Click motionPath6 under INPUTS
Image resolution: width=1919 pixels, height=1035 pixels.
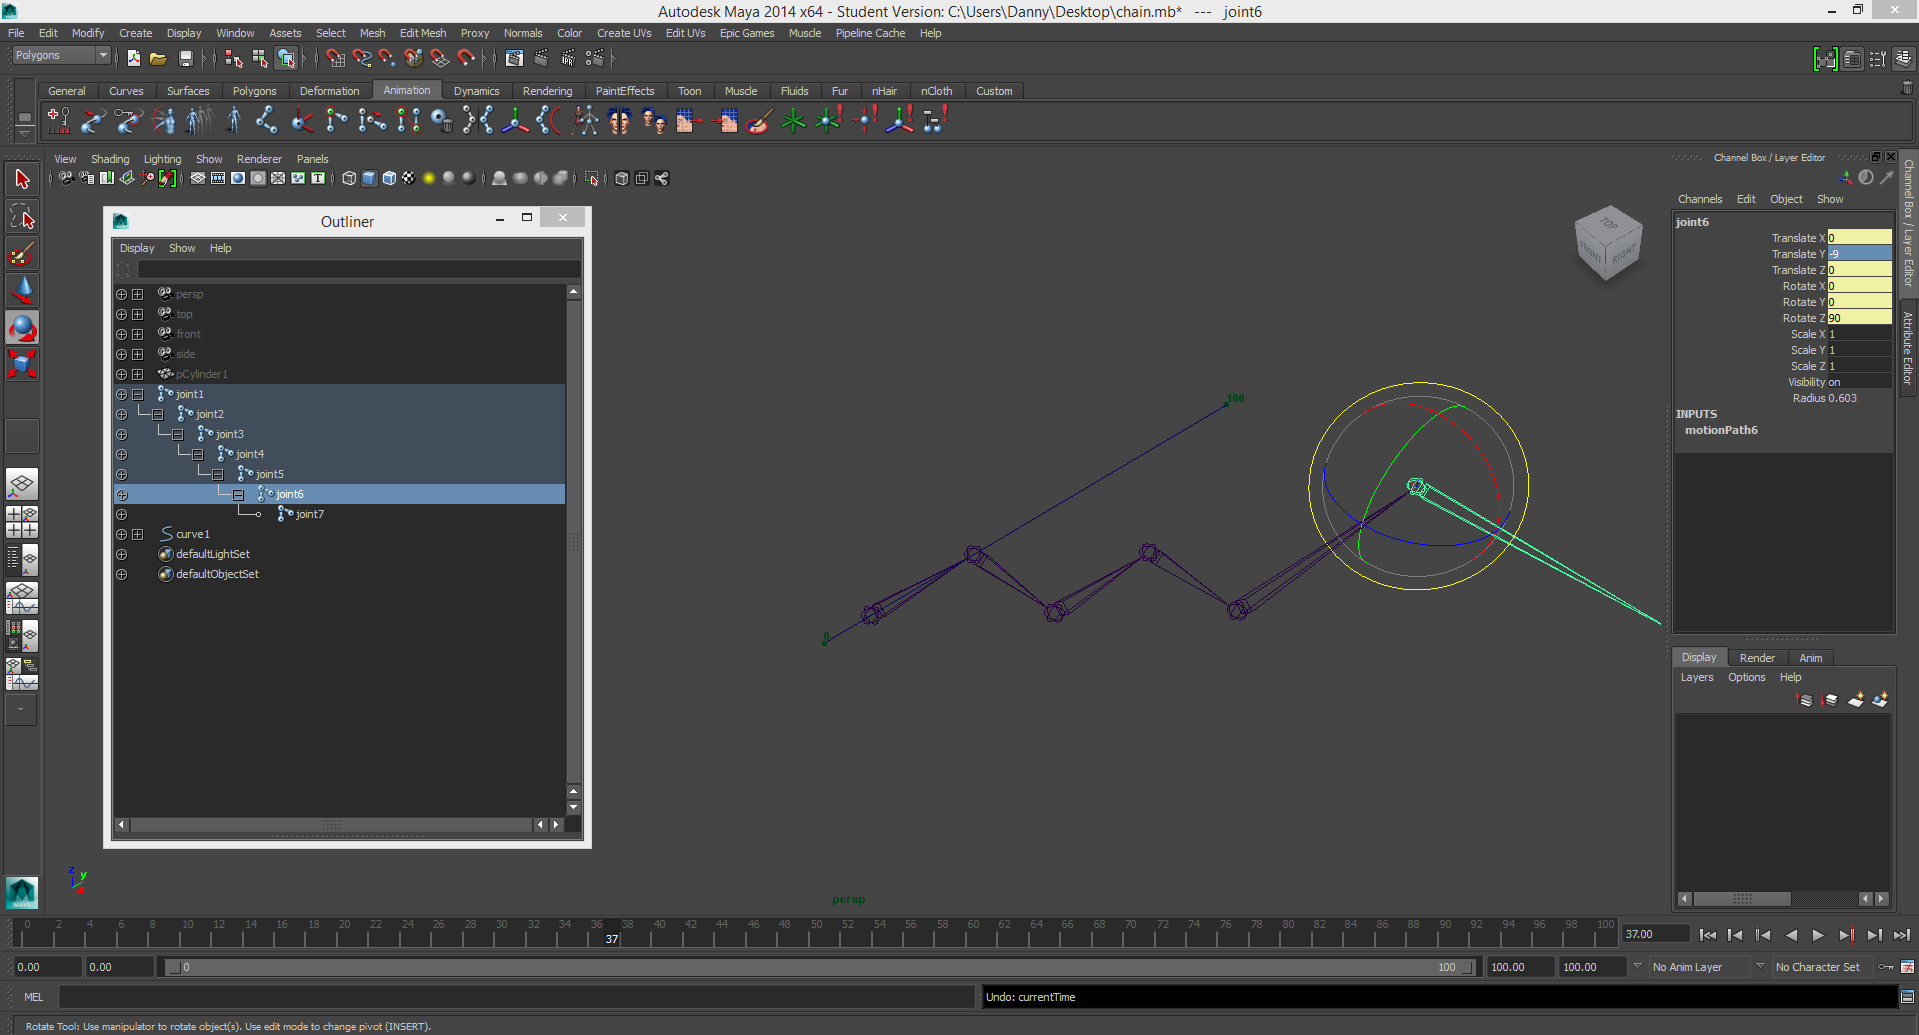1721,430
